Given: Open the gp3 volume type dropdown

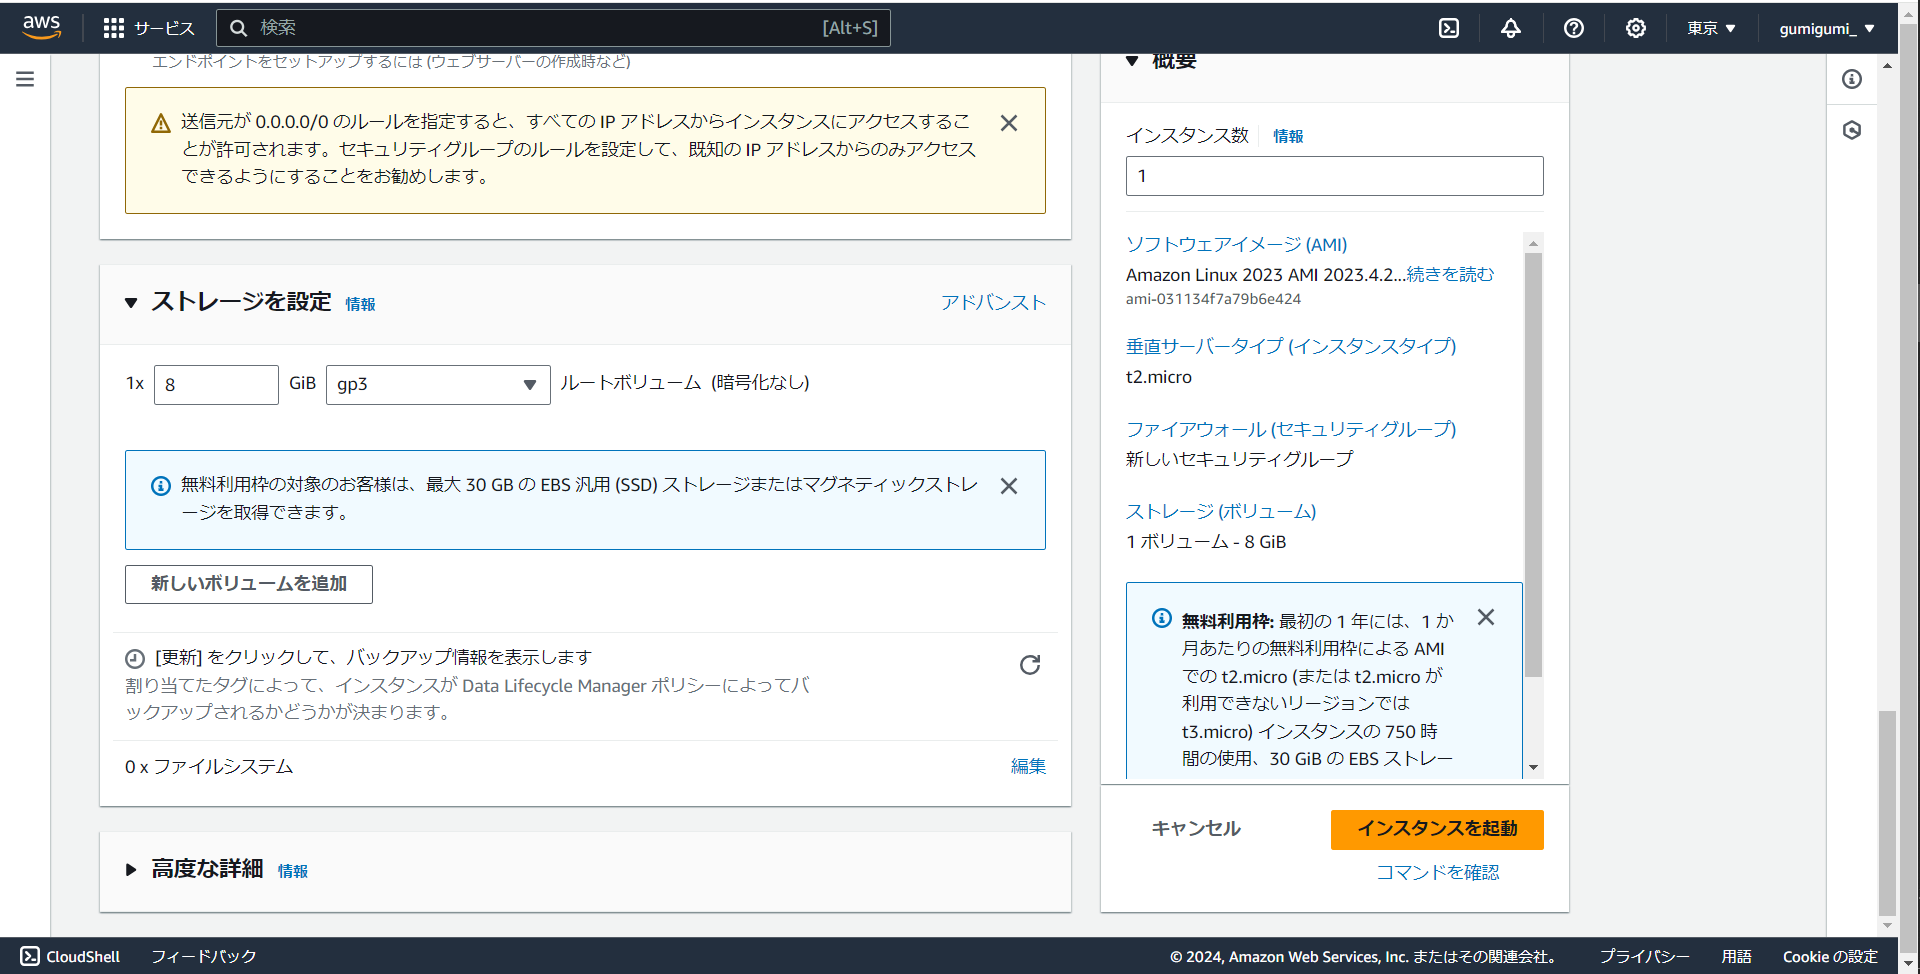Looking at the screenshot, I should 437,384.
